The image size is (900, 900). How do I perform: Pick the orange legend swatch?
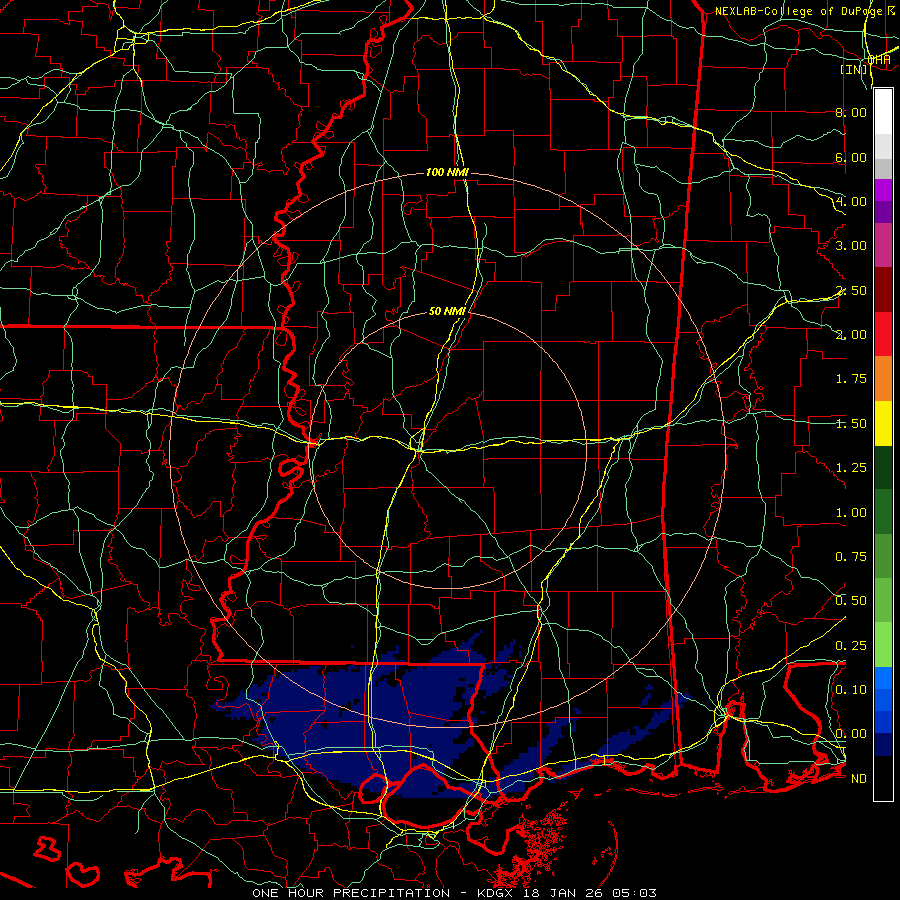click(883, 379)
